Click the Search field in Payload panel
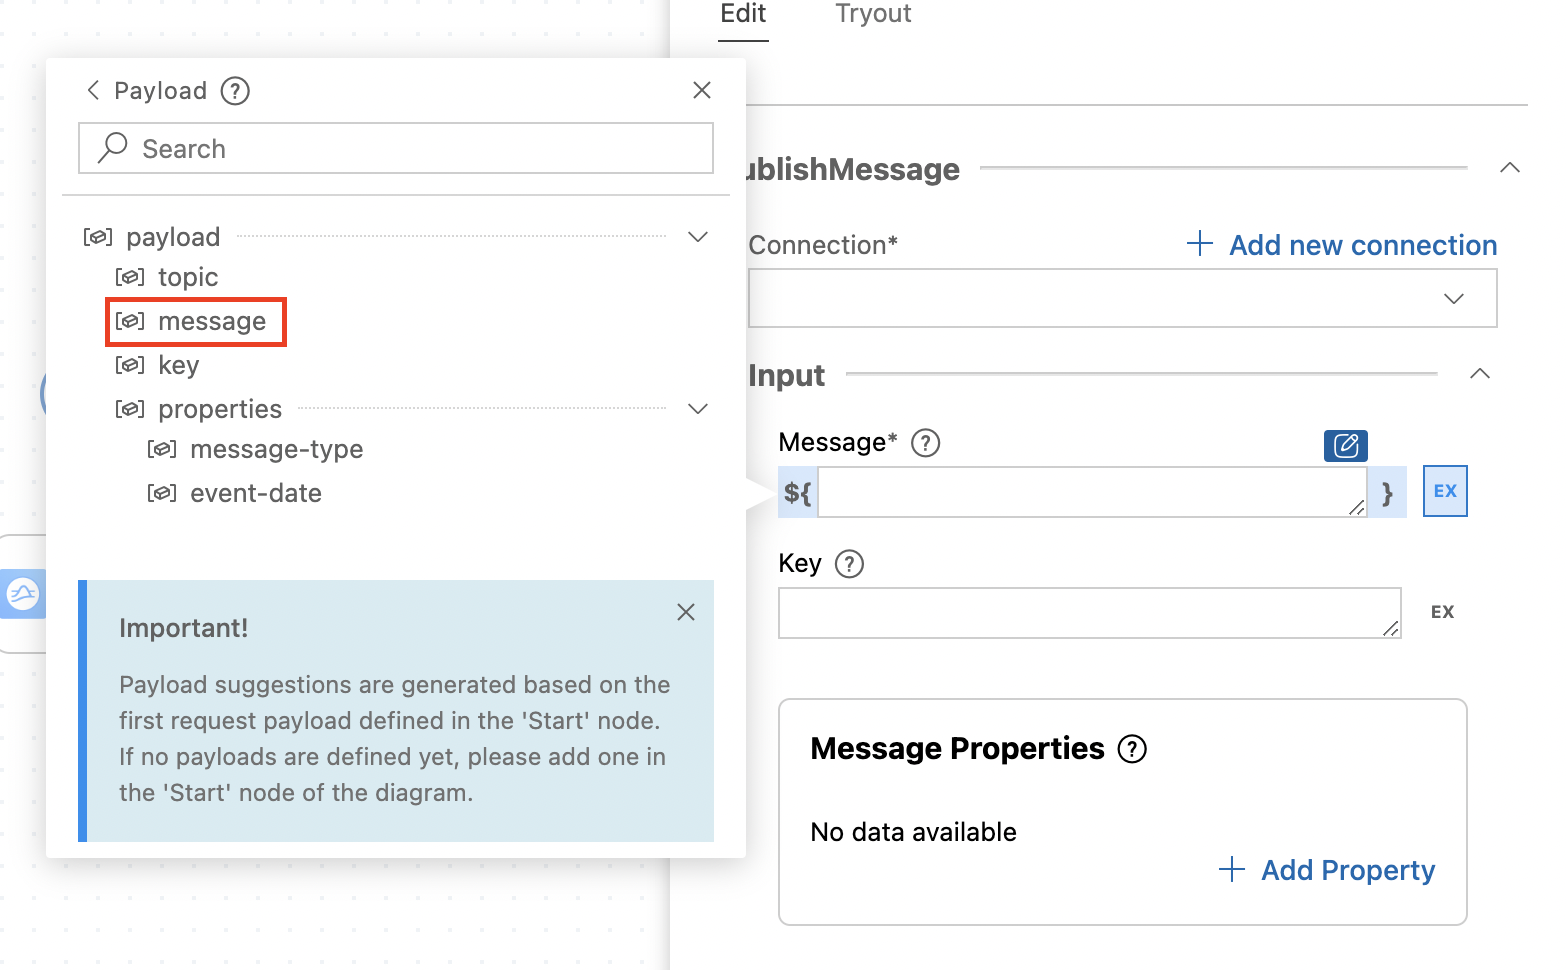 click(x=396, y=148)
